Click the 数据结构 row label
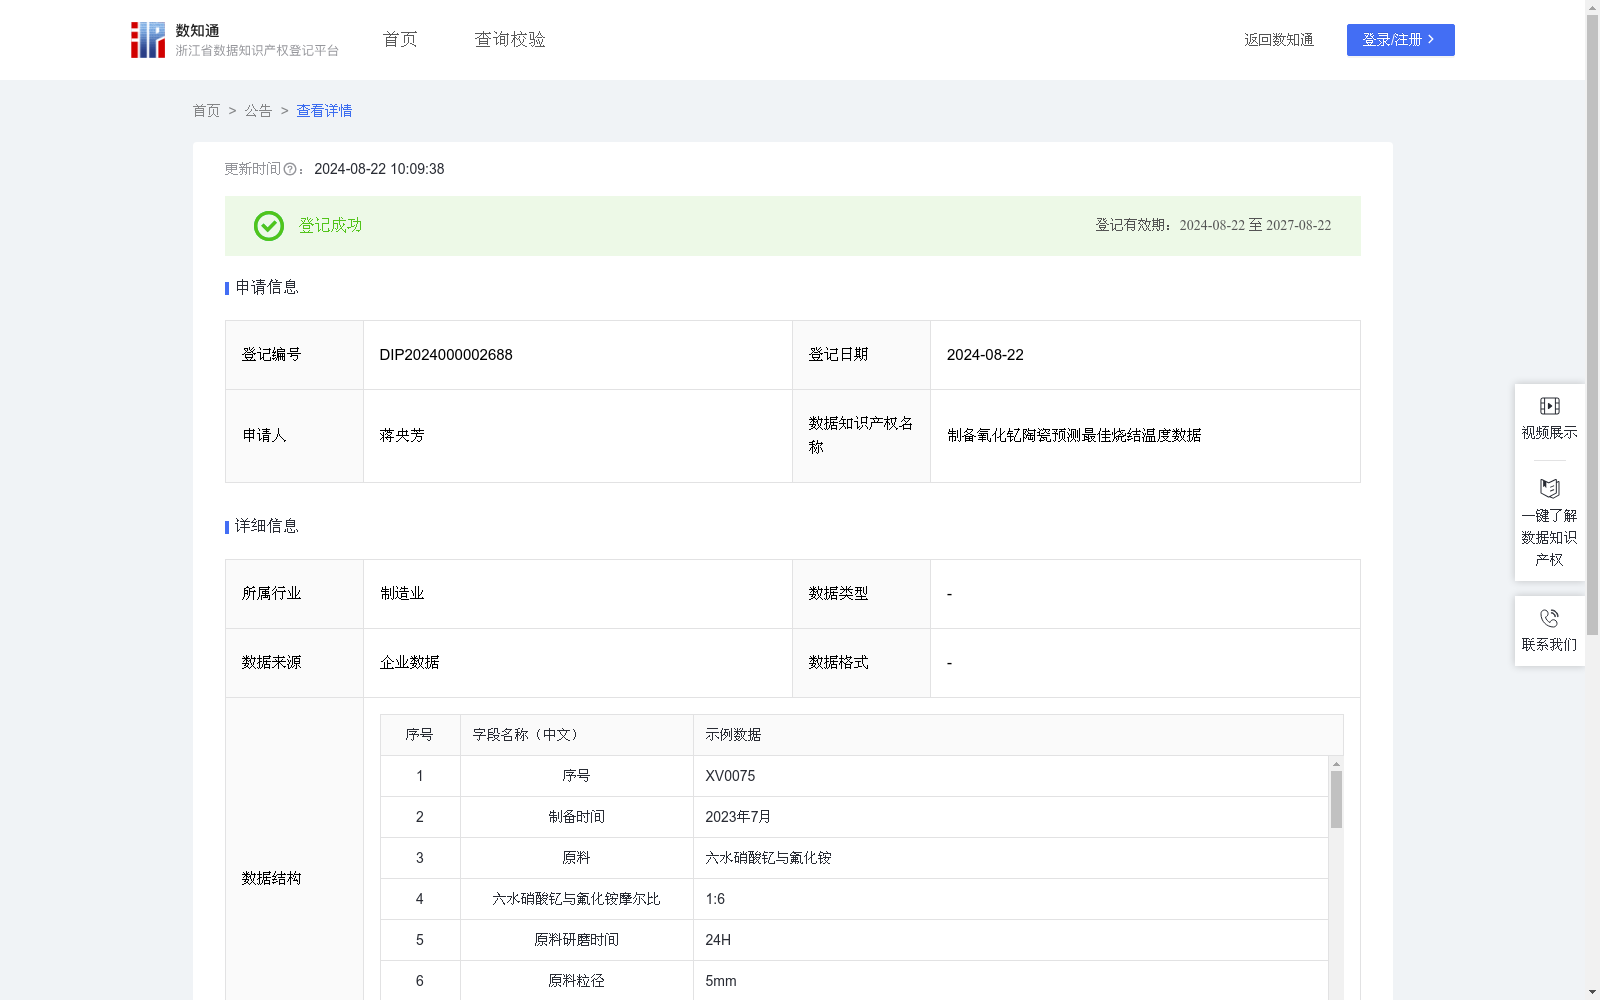This screenshot has height=1000, width=1600. pos(271,879)
